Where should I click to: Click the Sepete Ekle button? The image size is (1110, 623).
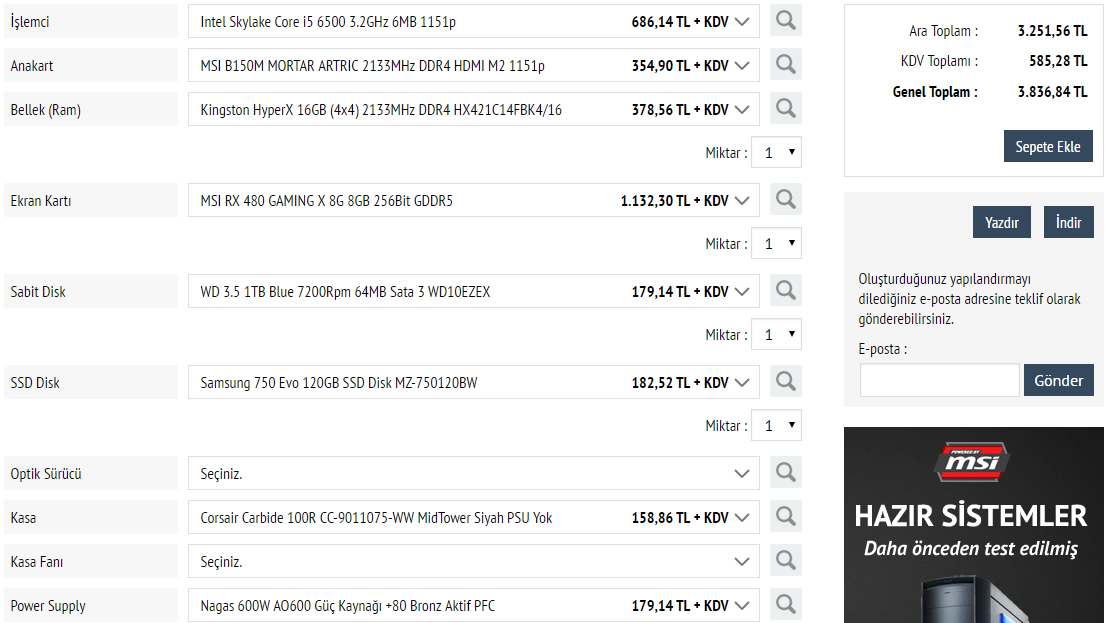[x=1048, y=147]
